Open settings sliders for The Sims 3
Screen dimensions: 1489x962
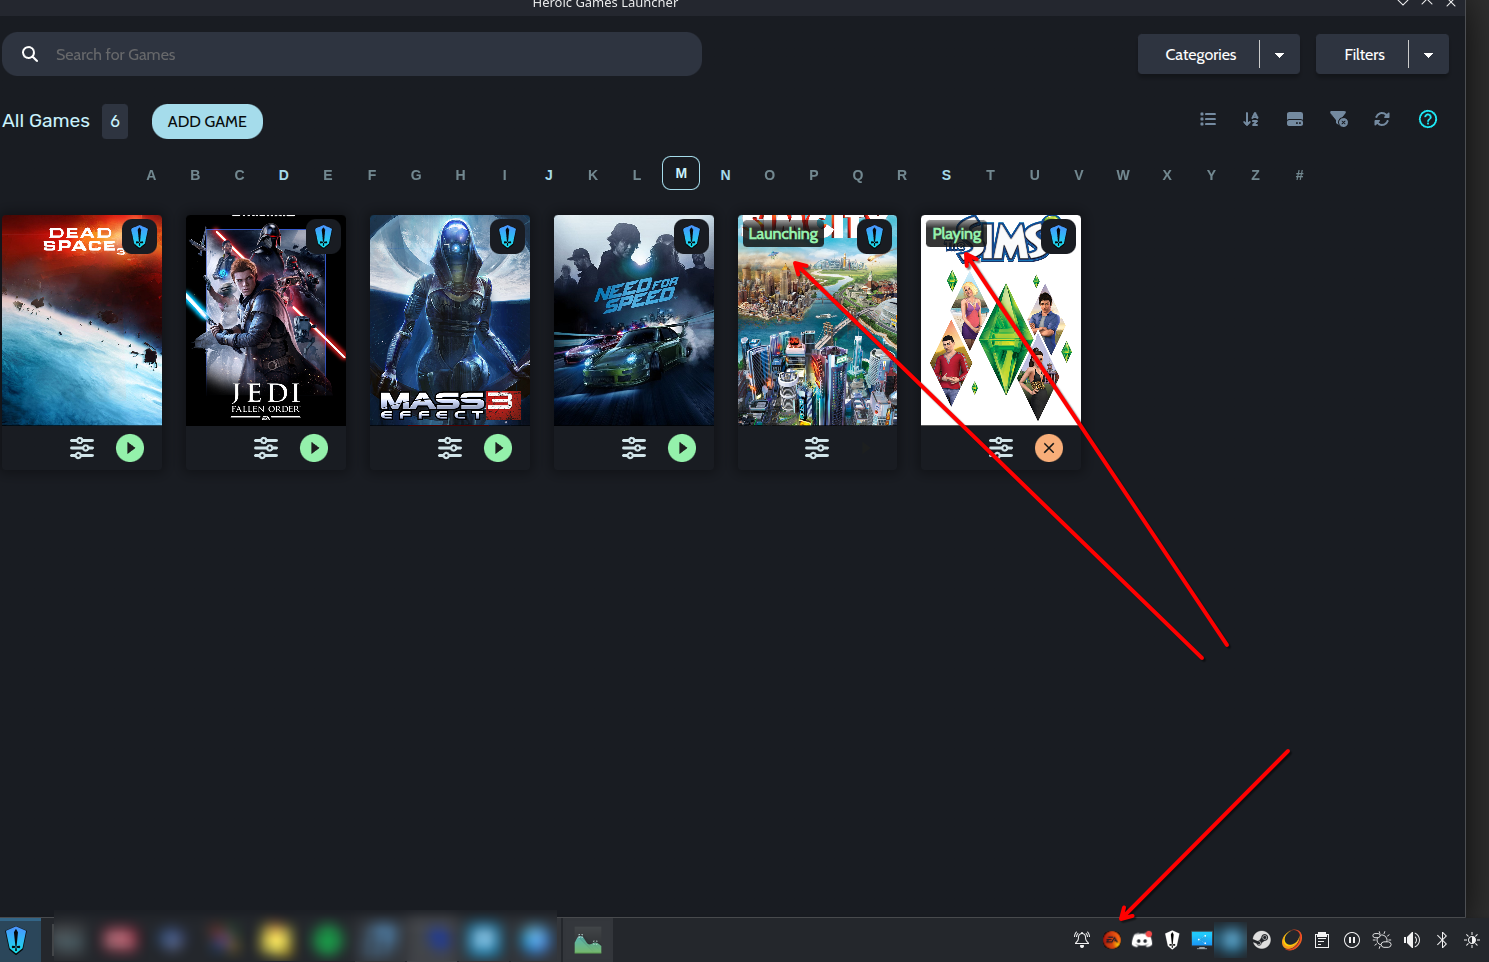[x=1001, y=448]
